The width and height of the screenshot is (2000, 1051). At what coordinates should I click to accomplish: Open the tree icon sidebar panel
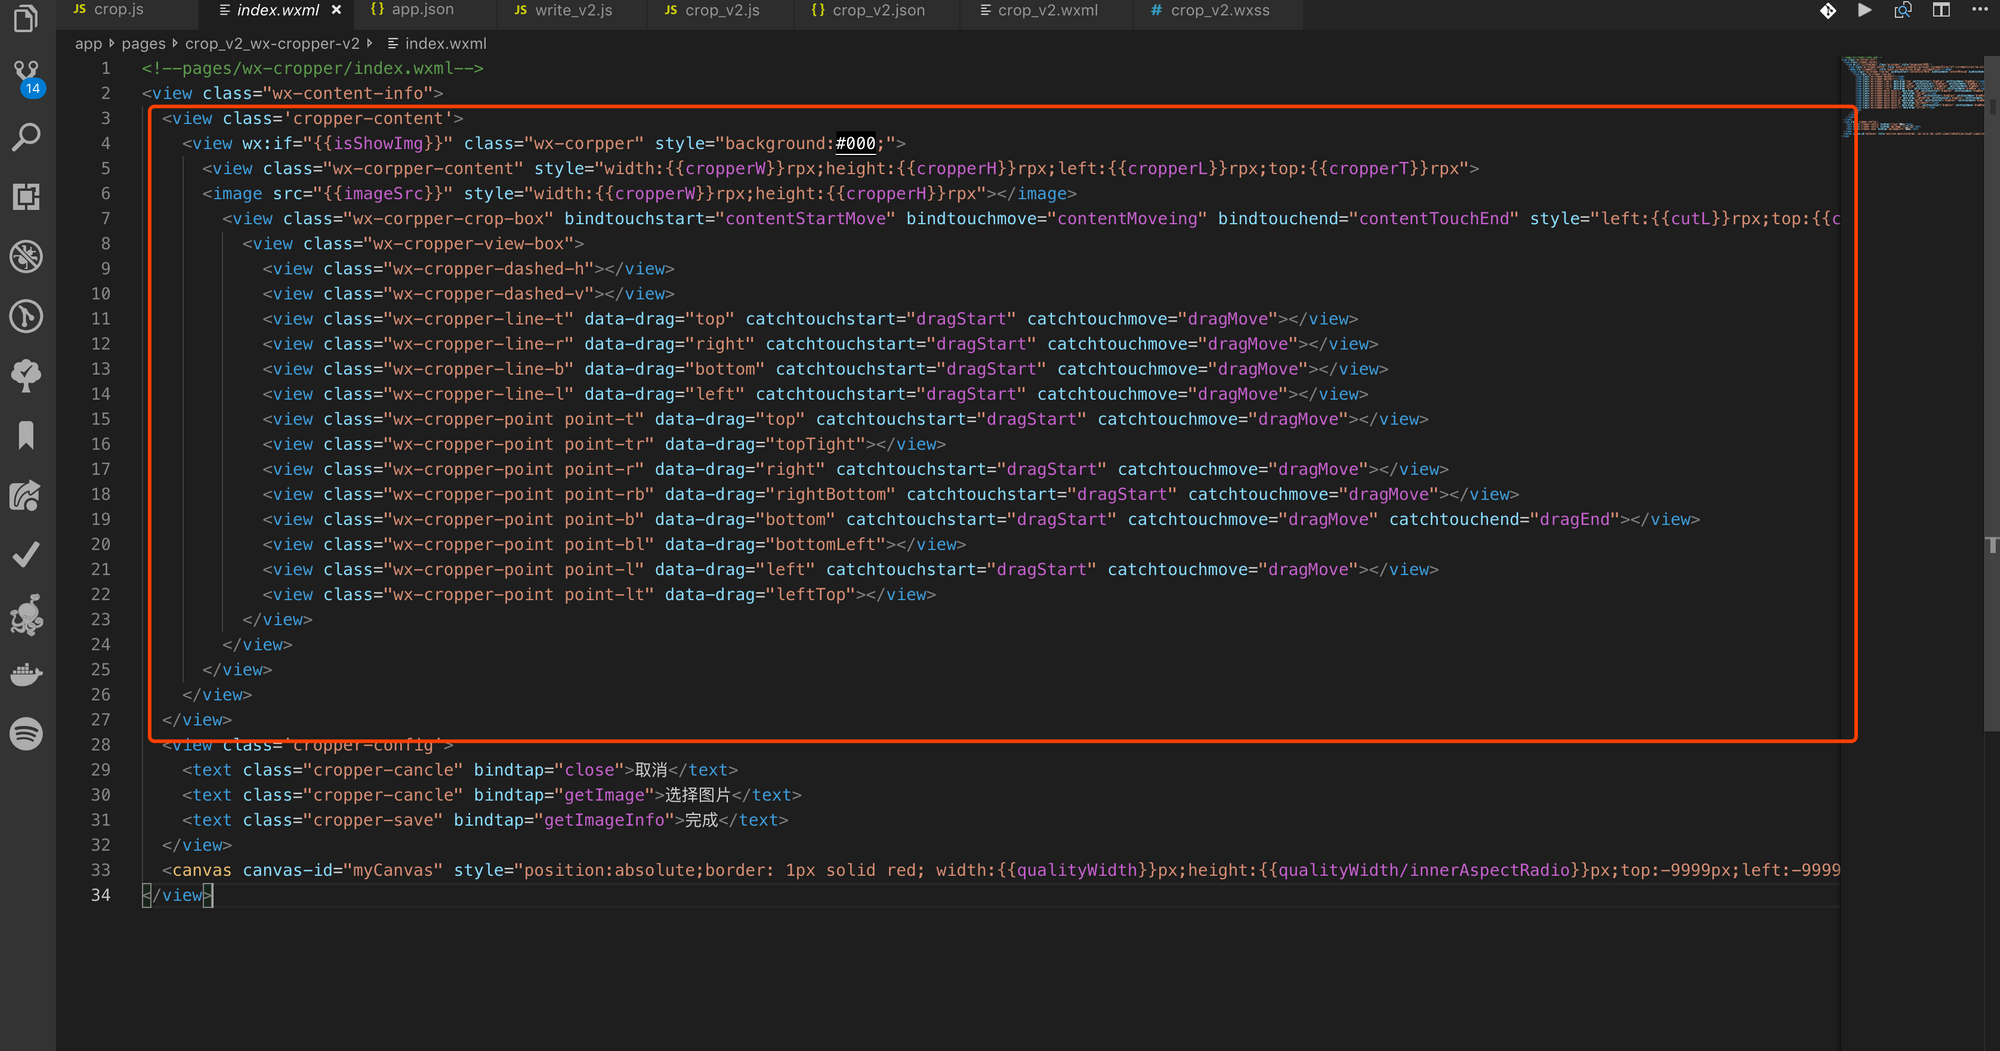point(26,375)
